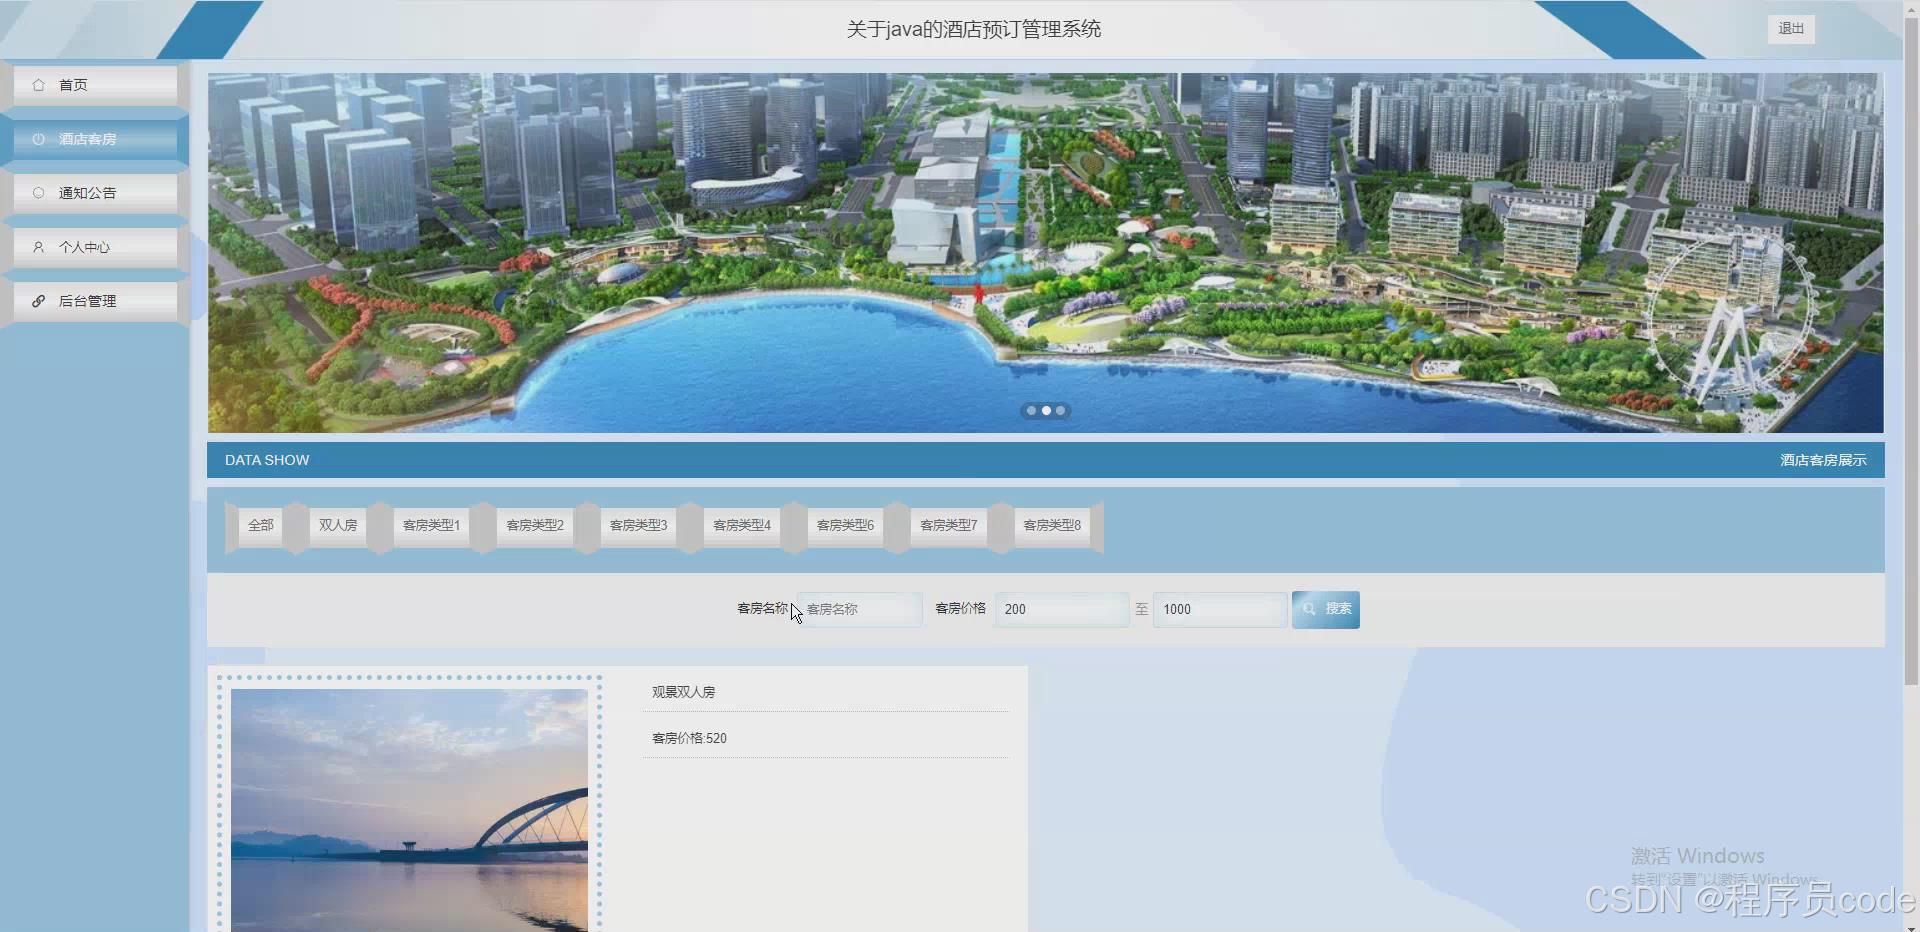Viewport: 1920px width, 932px height.
Task: Select the second carousel indicator dot
Action: coord(1046,410)
